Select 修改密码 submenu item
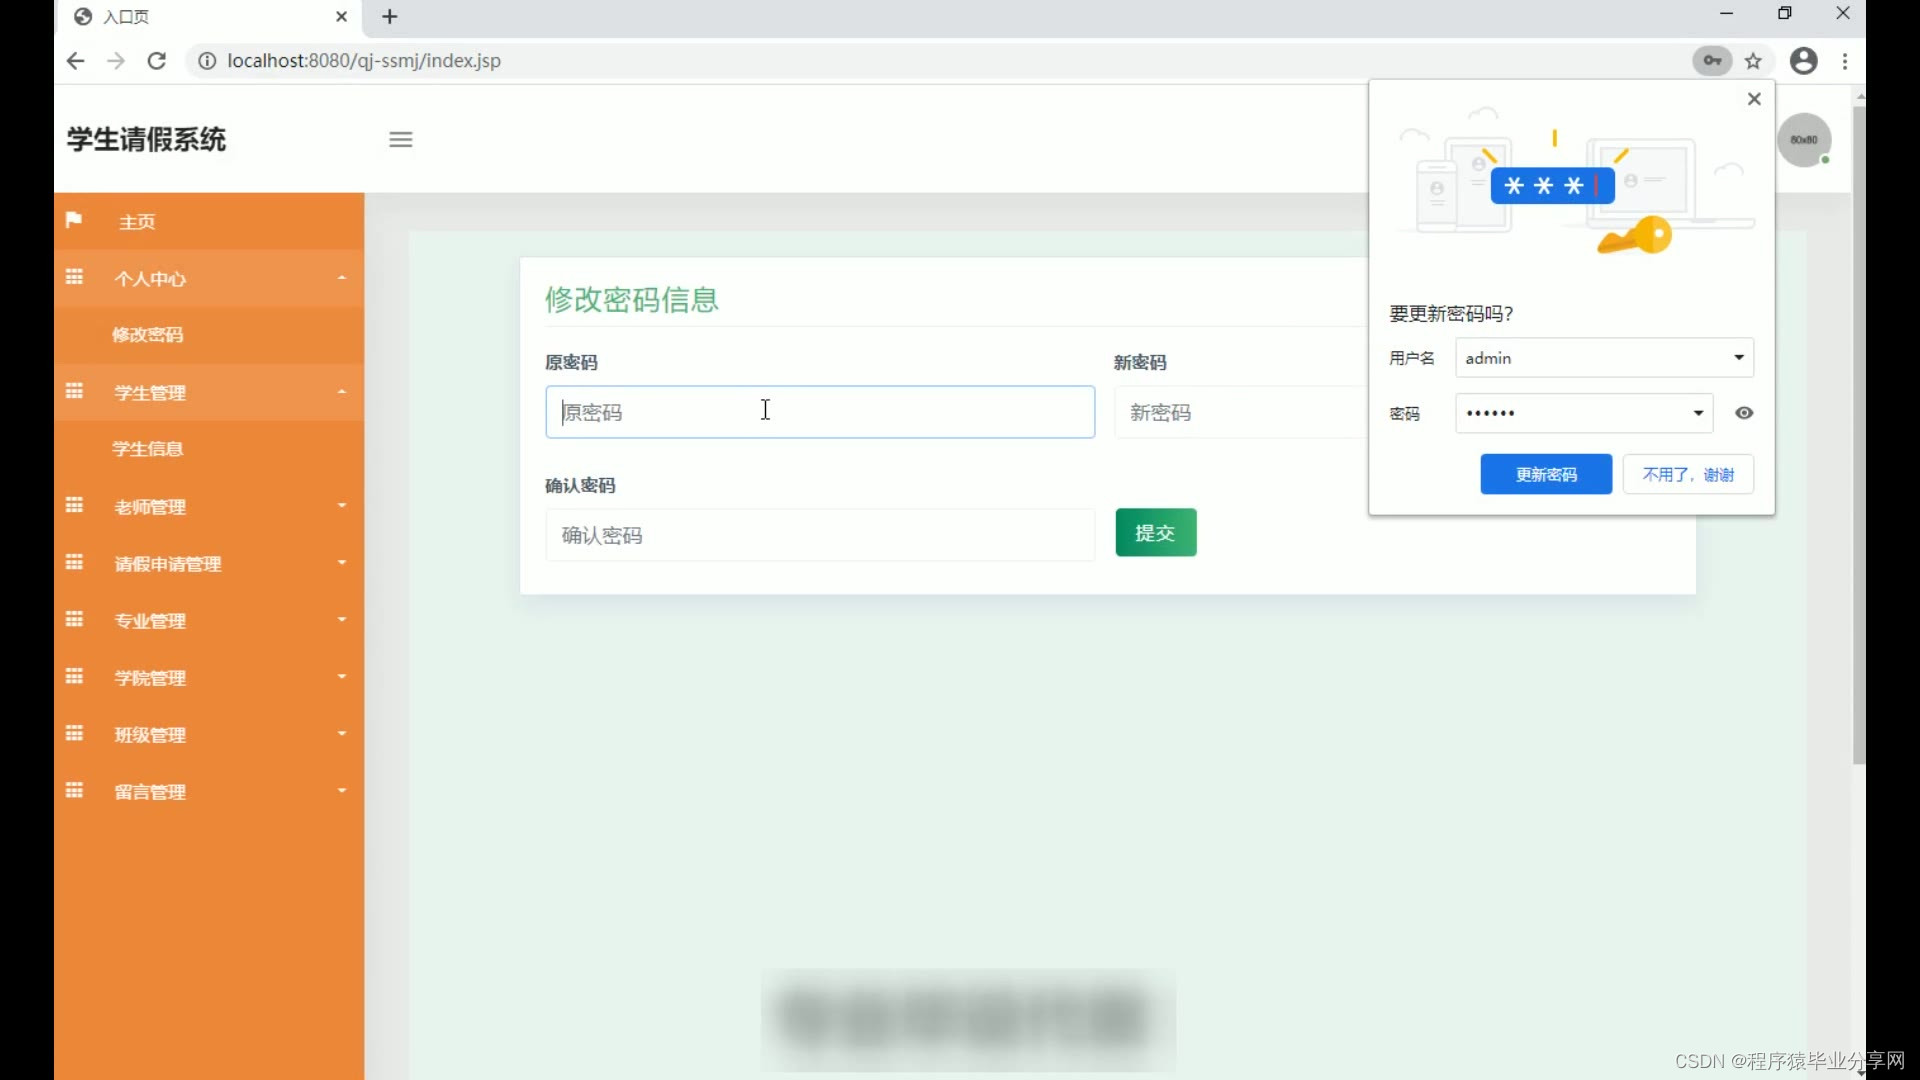The image size is (1920, 1080). click(x=148, y=335)
